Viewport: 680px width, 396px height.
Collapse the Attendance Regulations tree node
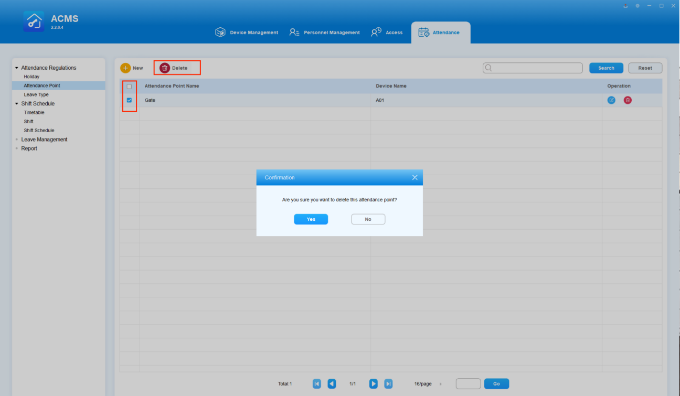[x=16, y=68]
